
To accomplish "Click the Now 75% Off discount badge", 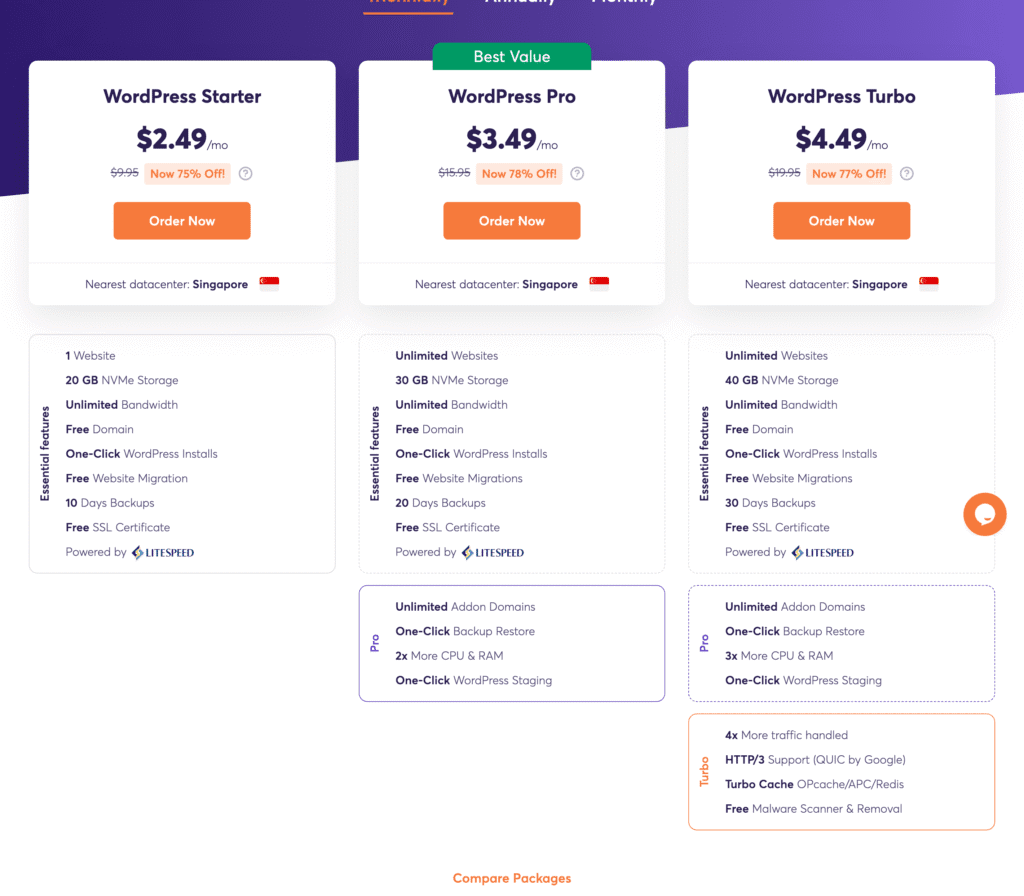I will pyautogui.click(x=187, y=174).
